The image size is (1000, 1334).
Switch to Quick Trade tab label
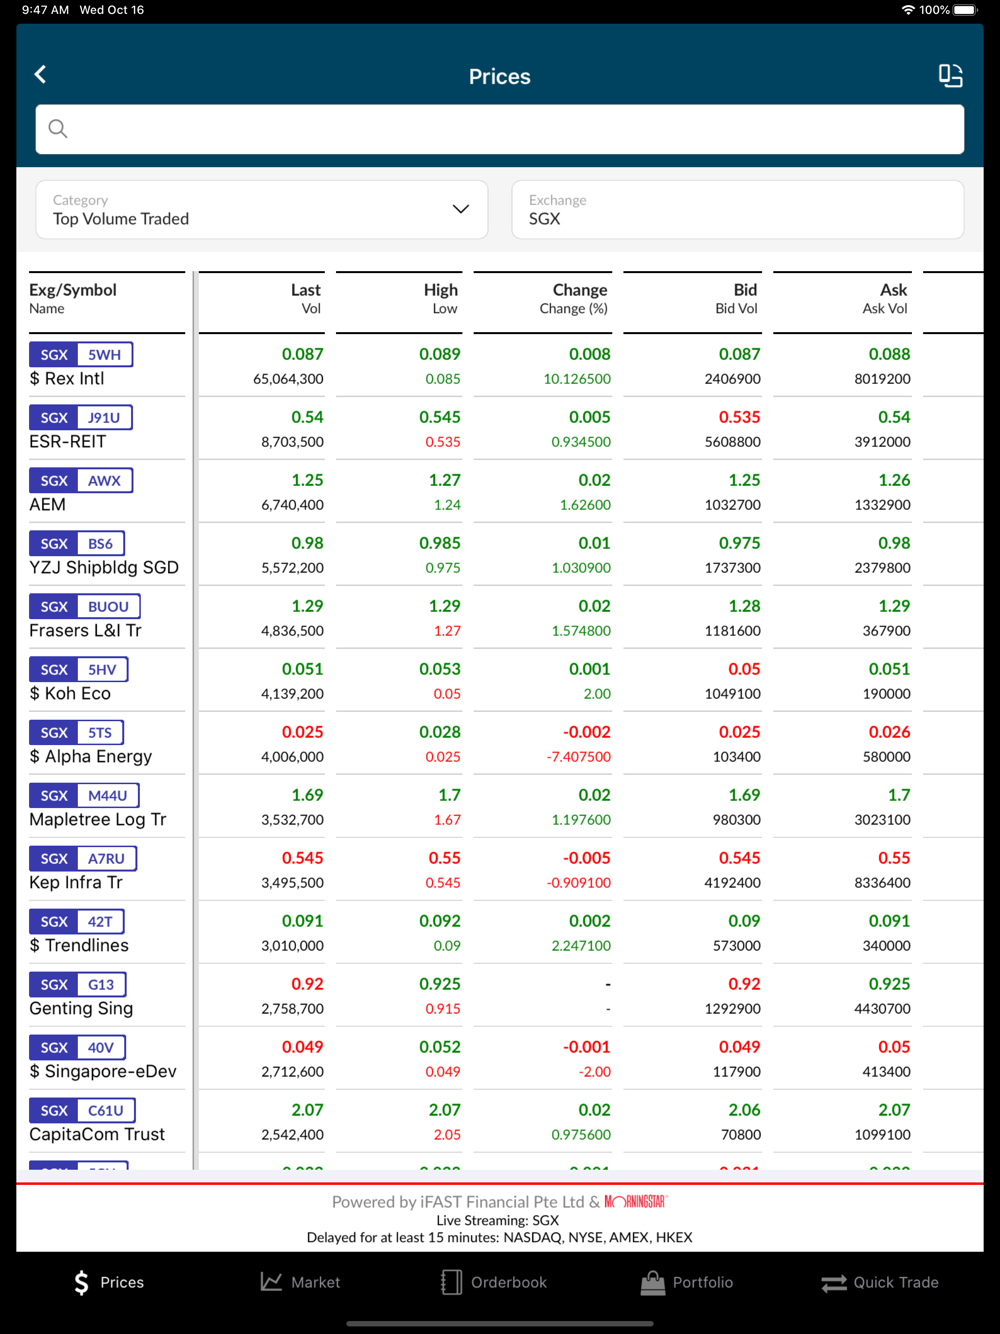896,1282
